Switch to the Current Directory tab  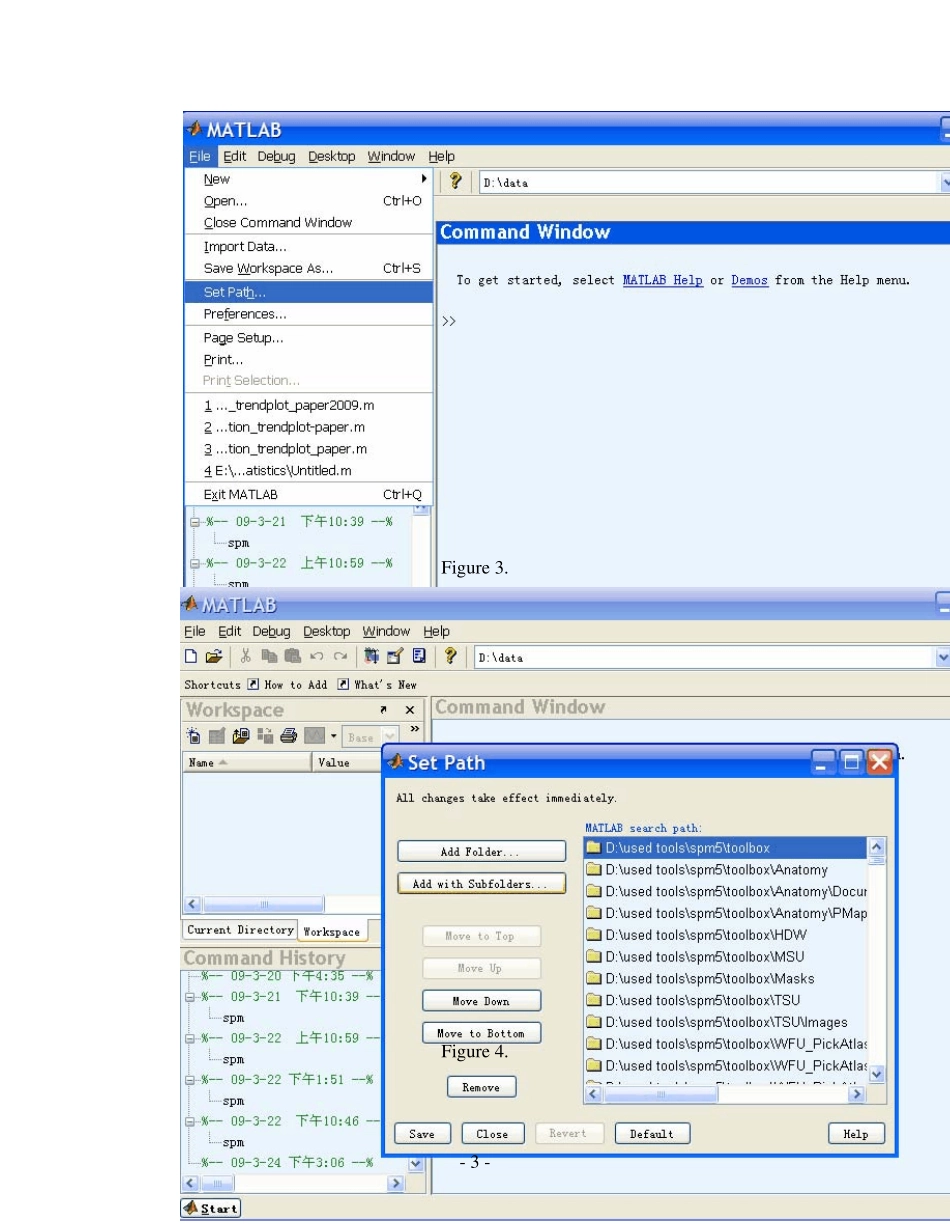click(240, 930)
